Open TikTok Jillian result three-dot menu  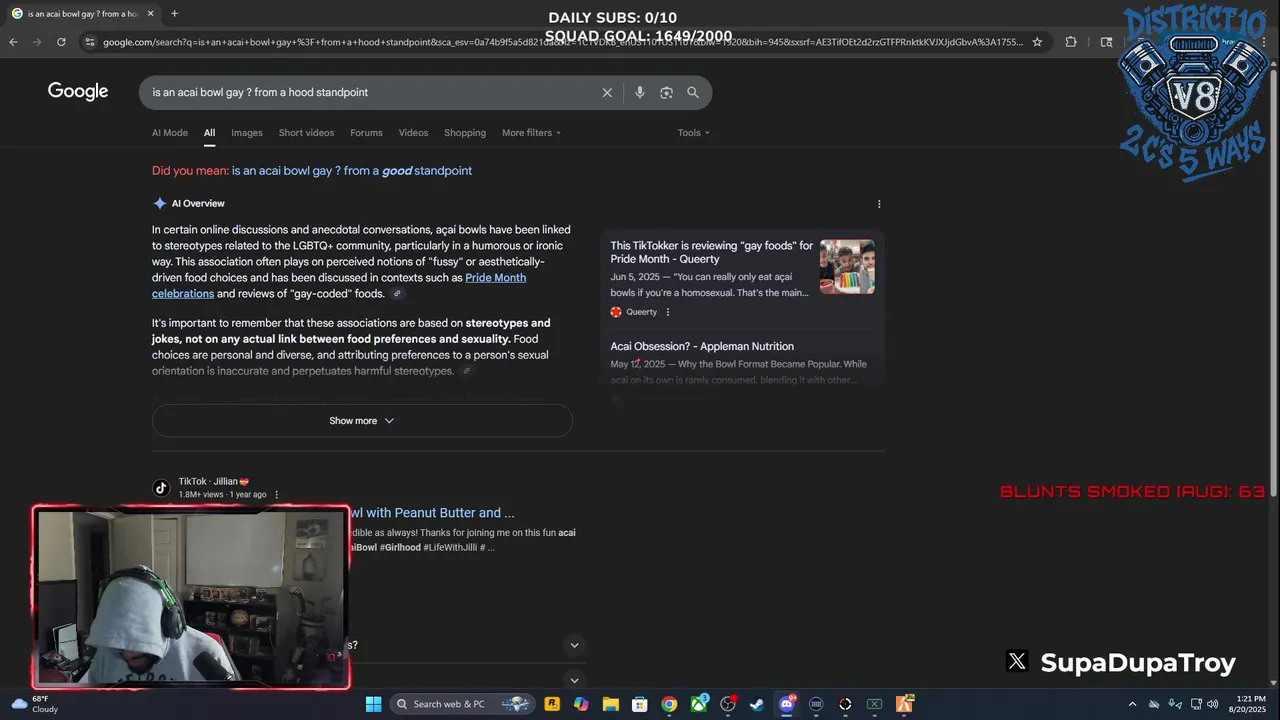(277, 494)
